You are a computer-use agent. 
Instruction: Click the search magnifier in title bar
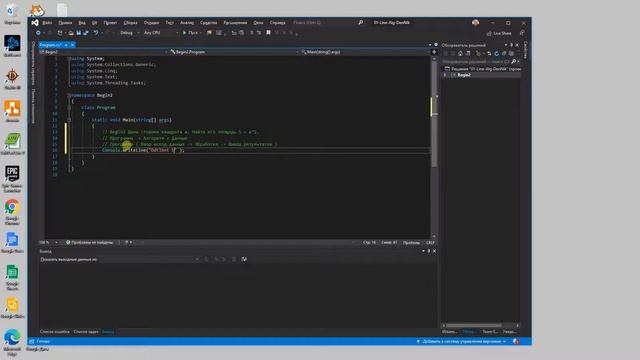360,23
